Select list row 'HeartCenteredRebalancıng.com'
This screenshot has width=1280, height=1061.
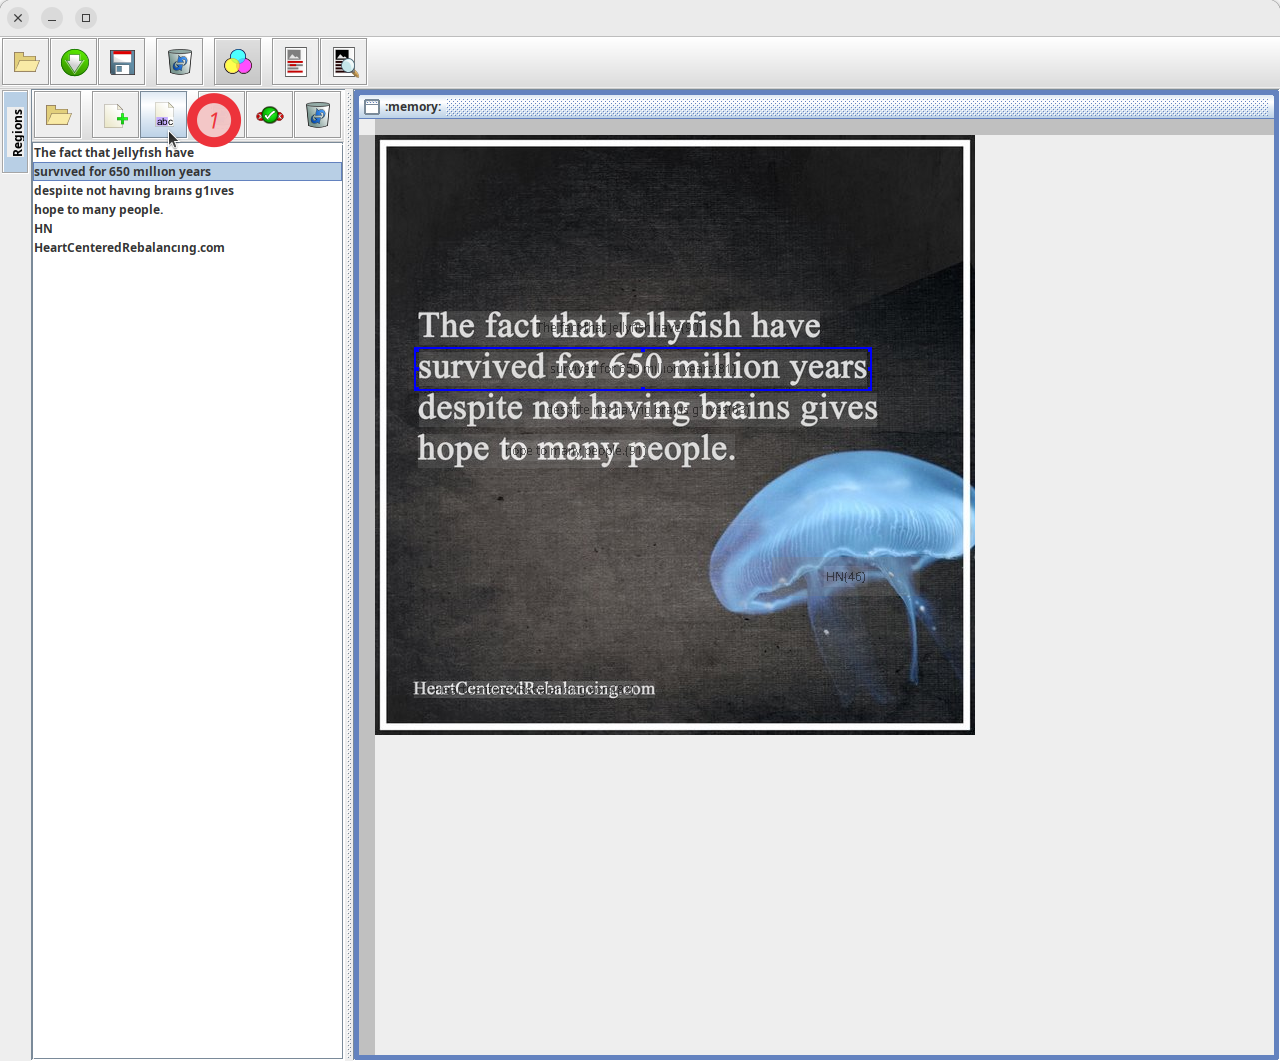coord(187,248)
